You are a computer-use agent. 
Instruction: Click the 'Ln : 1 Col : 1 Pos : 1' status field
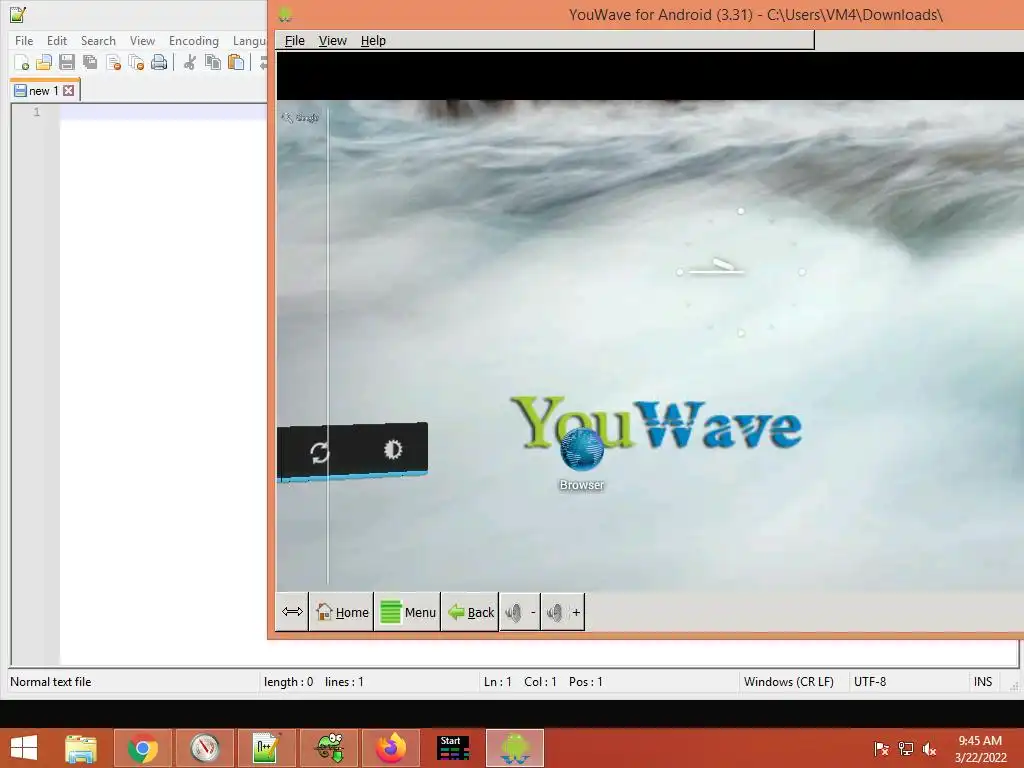(x=543, y=682)
